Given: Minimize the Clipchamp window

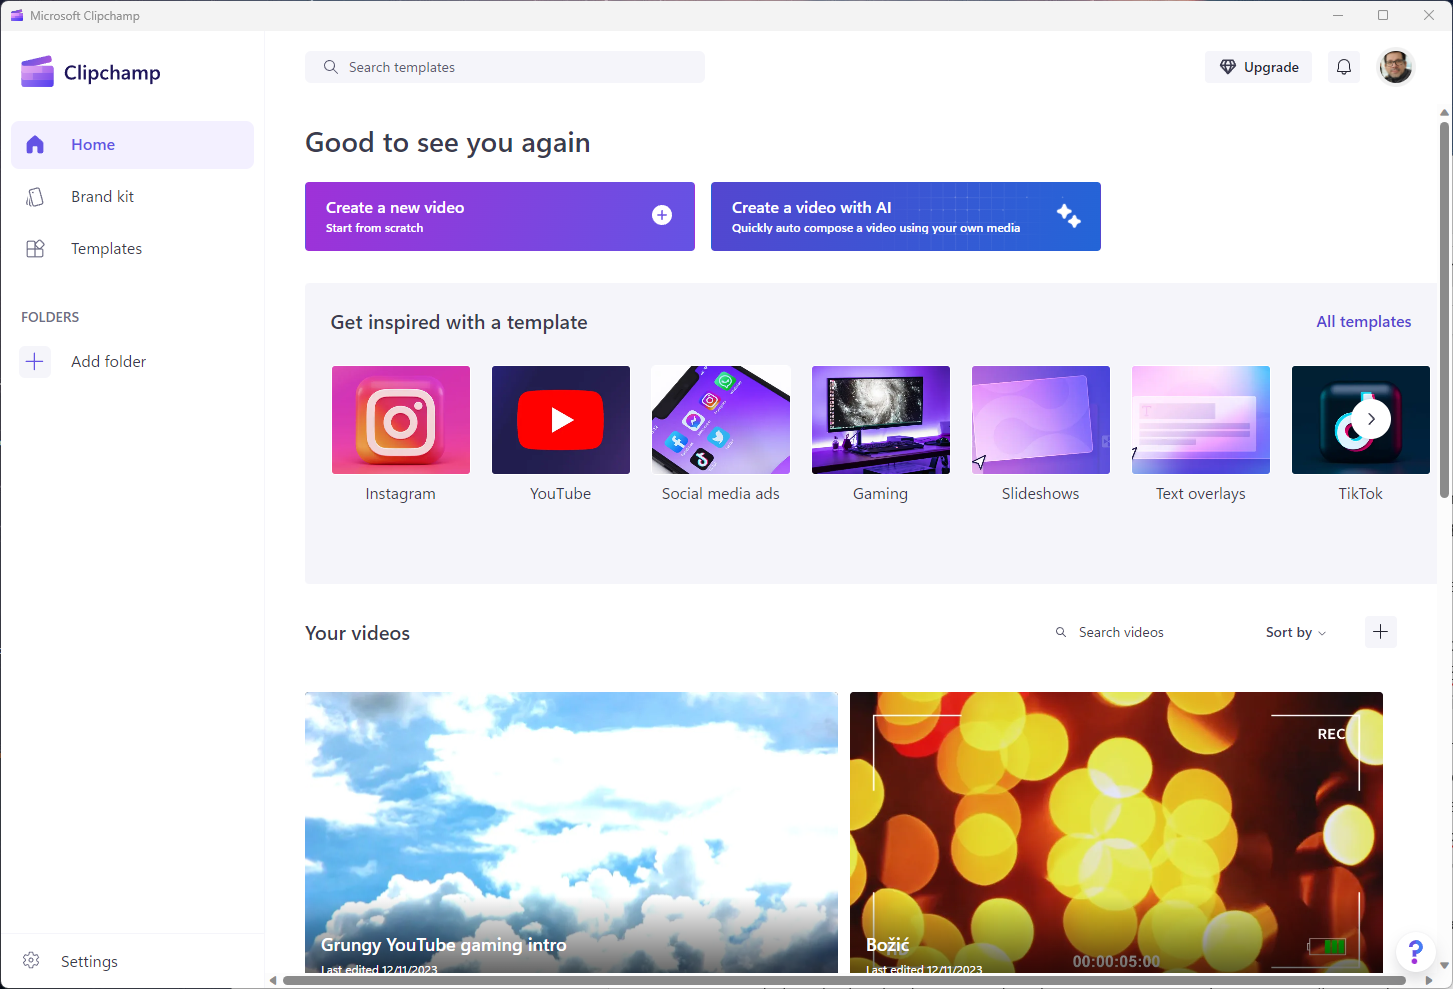Looking at the screenshot, I should (x=1338, y=15).
